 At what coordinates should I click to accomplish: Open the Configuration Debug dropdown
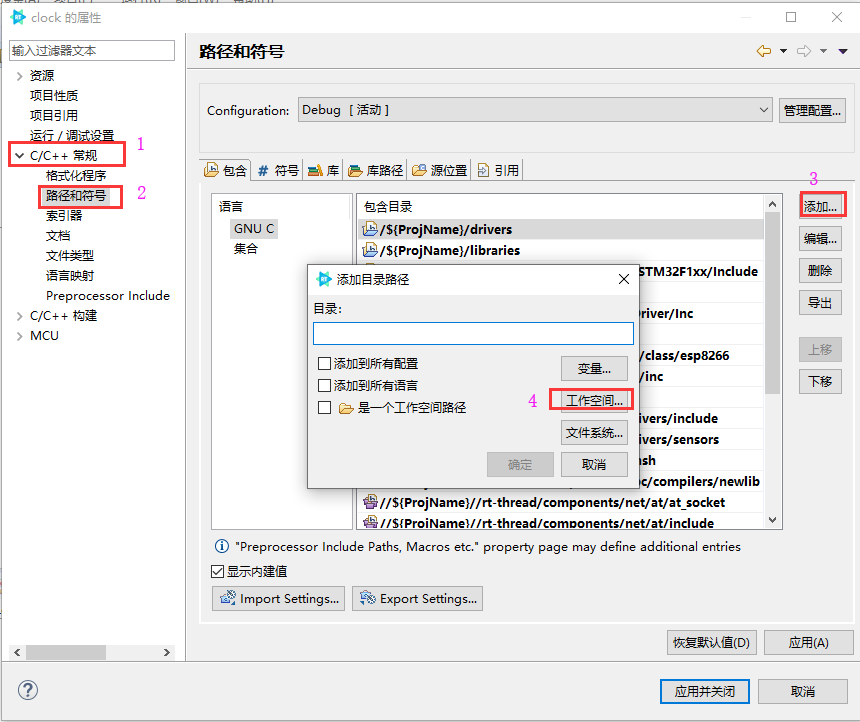point(535,110)
